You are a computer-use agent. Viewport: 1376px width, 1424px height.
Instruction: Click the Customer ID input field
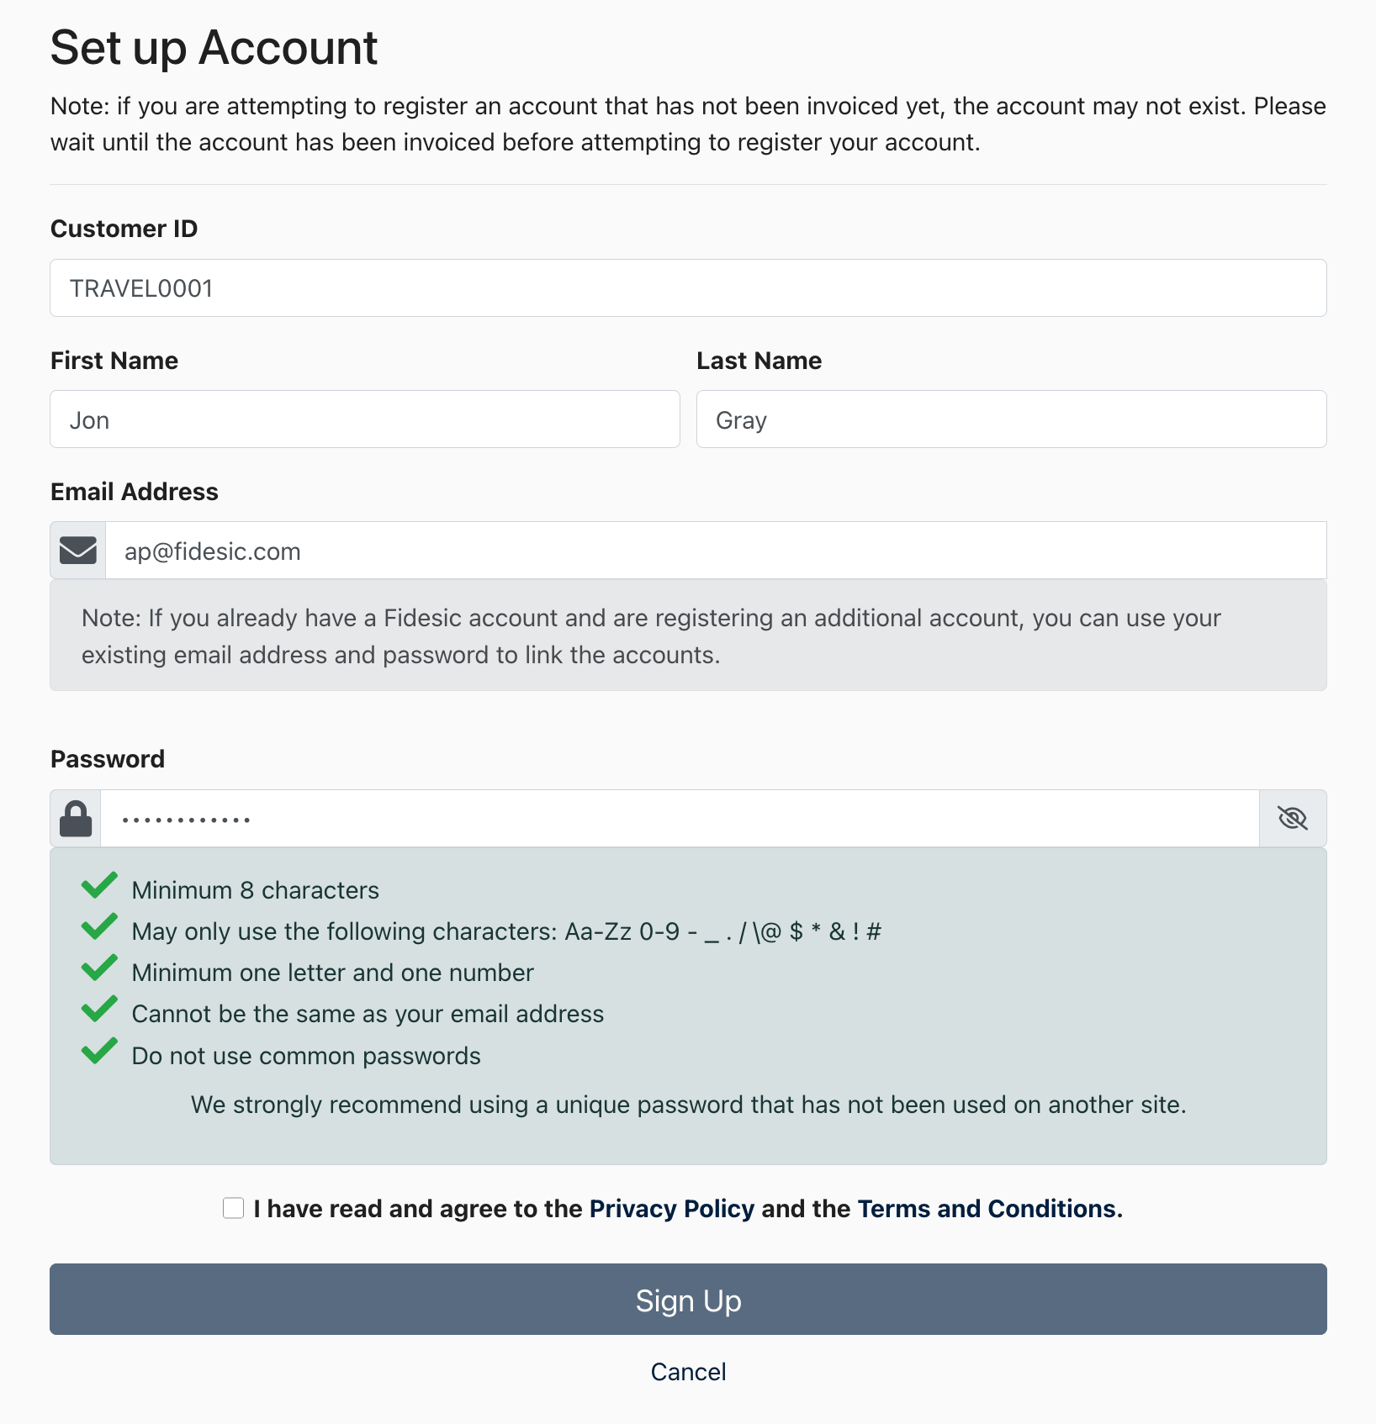tap(687, 287)
